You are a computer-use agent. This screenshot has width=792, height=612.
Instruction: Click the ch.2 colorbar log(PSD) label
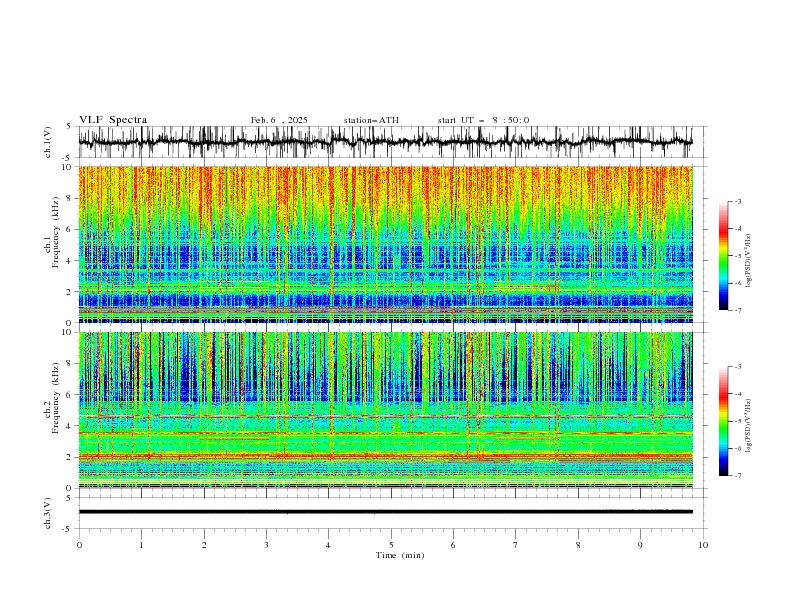(749, 425)
